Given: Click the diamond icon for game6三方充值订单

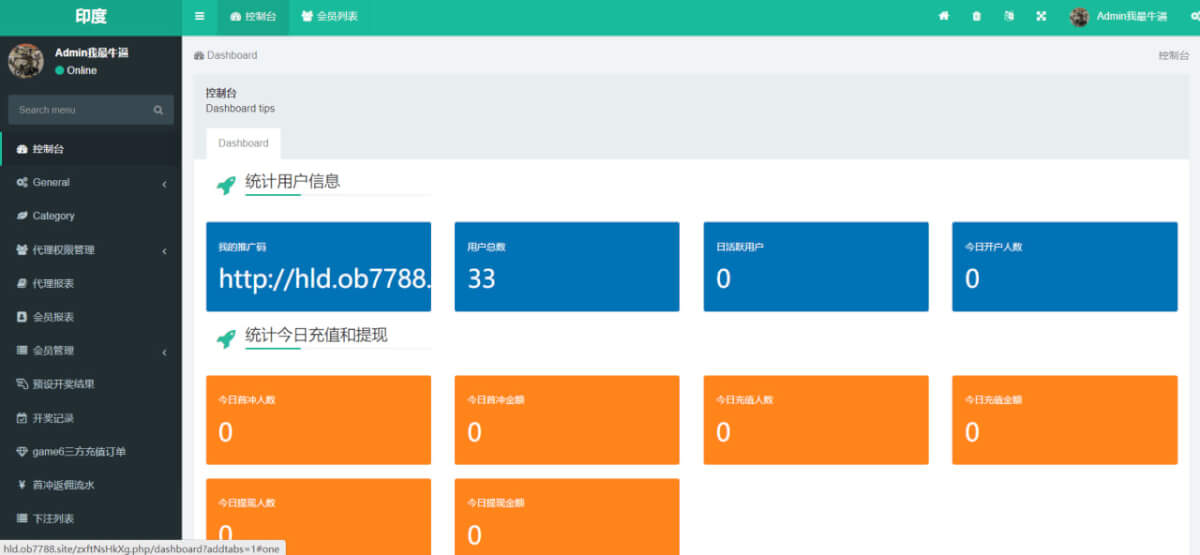Looking at the screenshot, I should 22,452.
